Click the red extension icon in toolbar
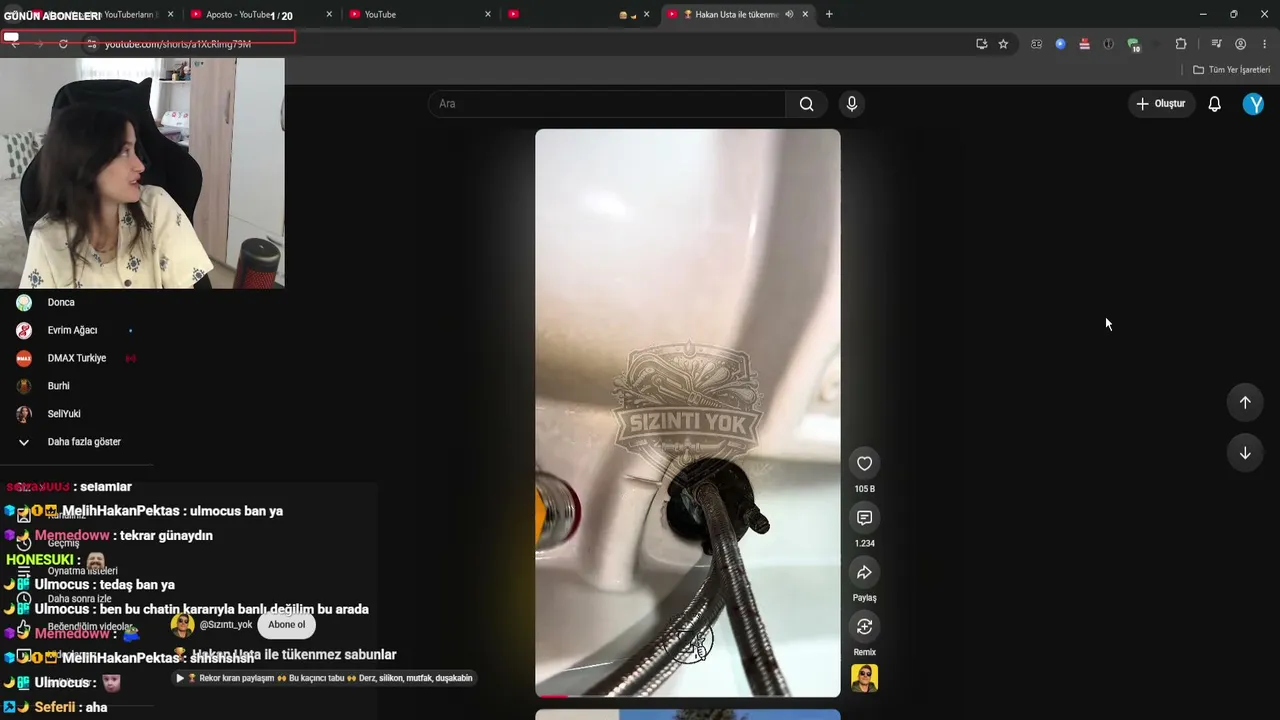 (1084, 44)
